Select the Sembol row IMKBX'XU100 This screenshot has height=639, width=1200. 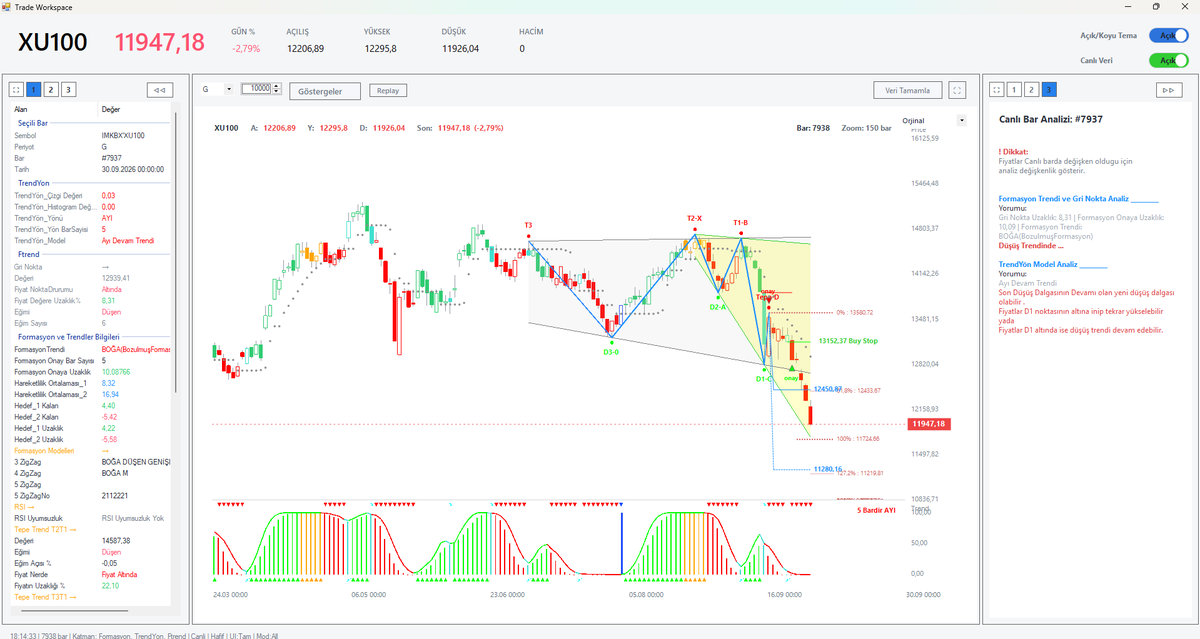click(x=91, y=135)
